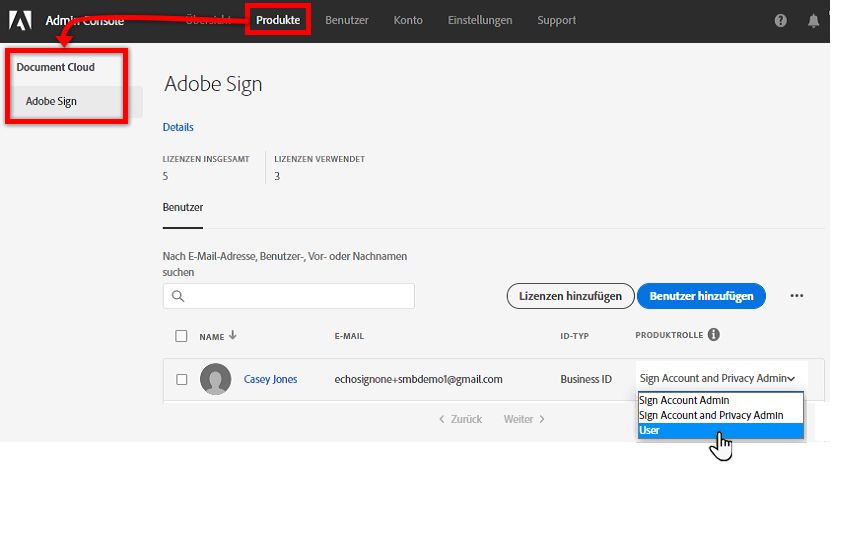Screen dimensions: 856x536
Task: Go to the next page with Weiter
Action: pyautogui.click(x=524, y=419)
